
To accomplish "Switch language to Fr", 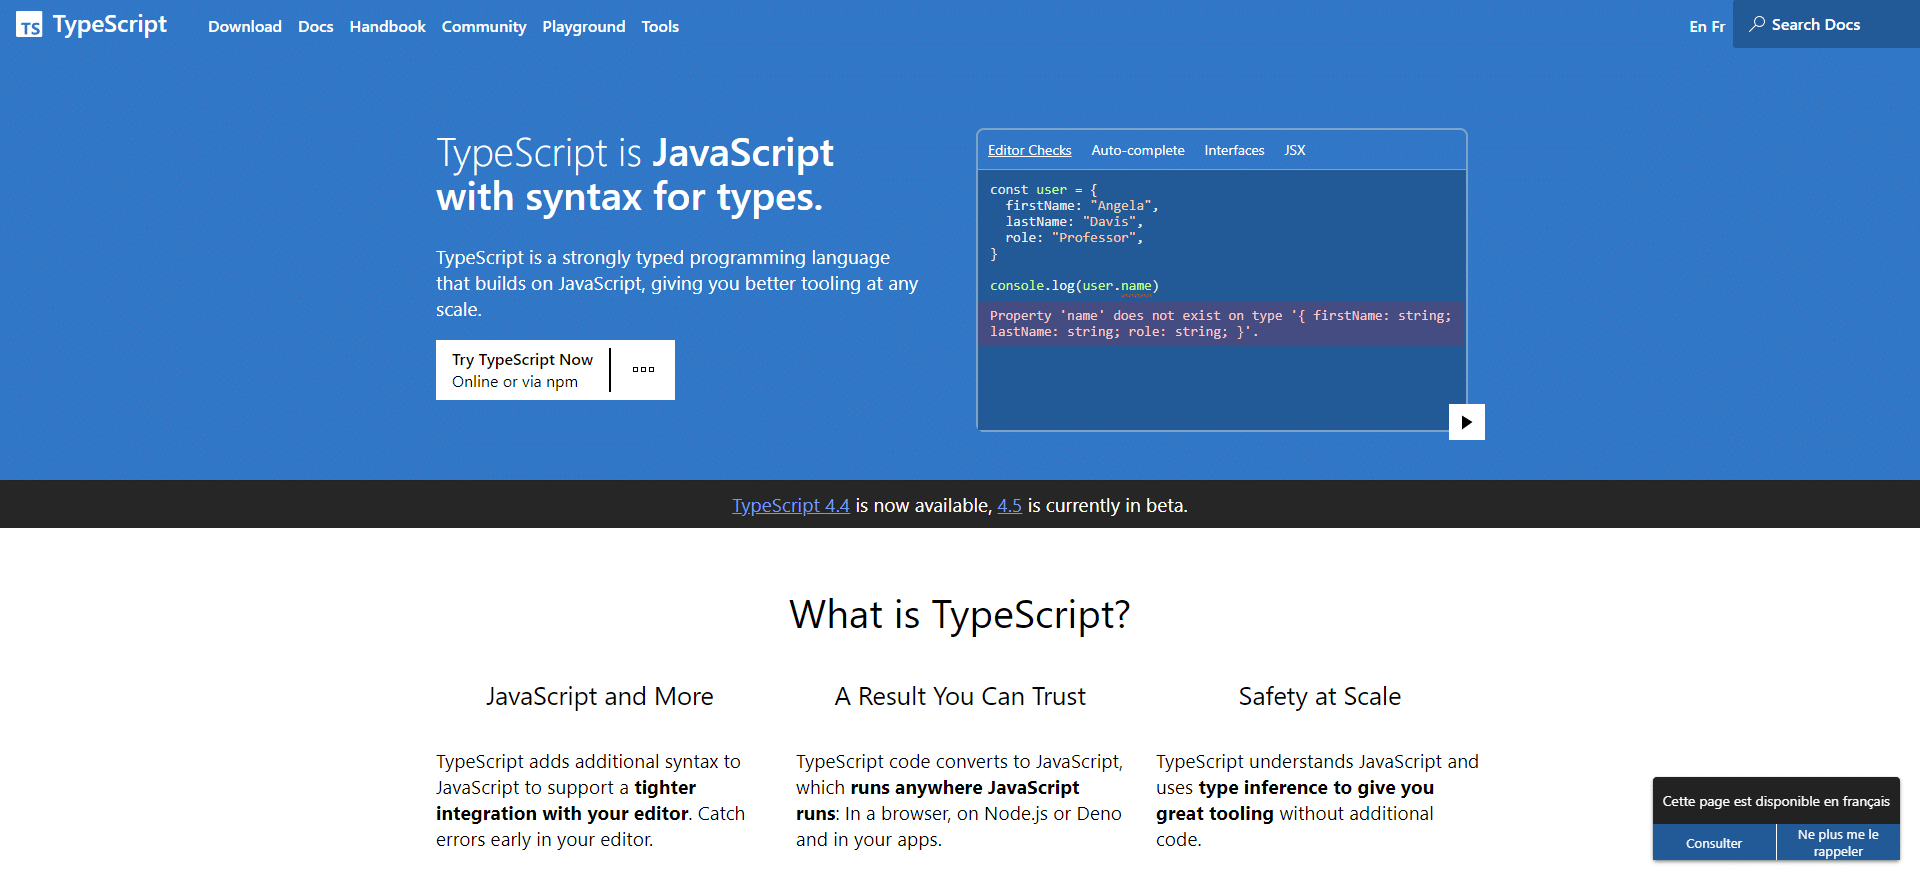I will tap(1718, 27).
